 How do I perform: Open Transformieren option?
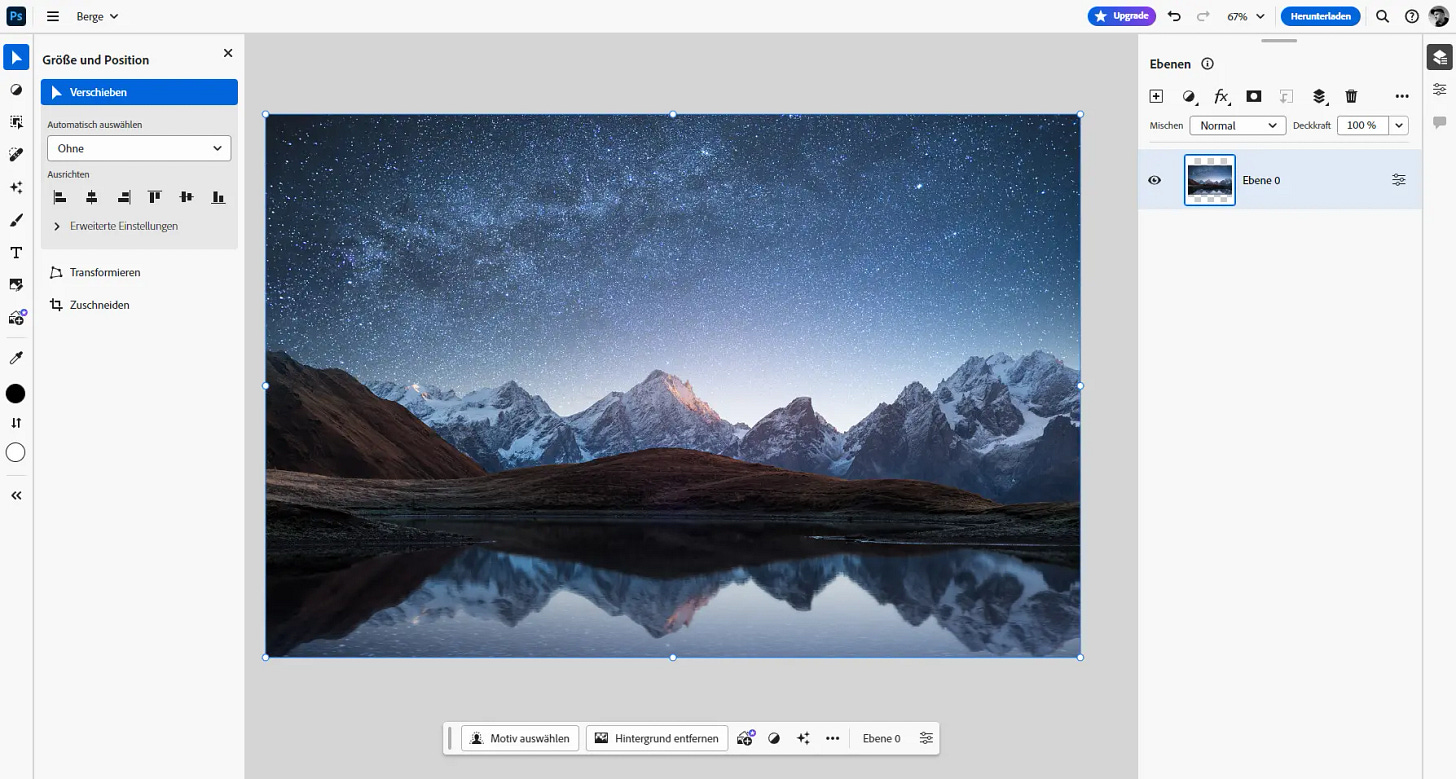tap(95, 272)
